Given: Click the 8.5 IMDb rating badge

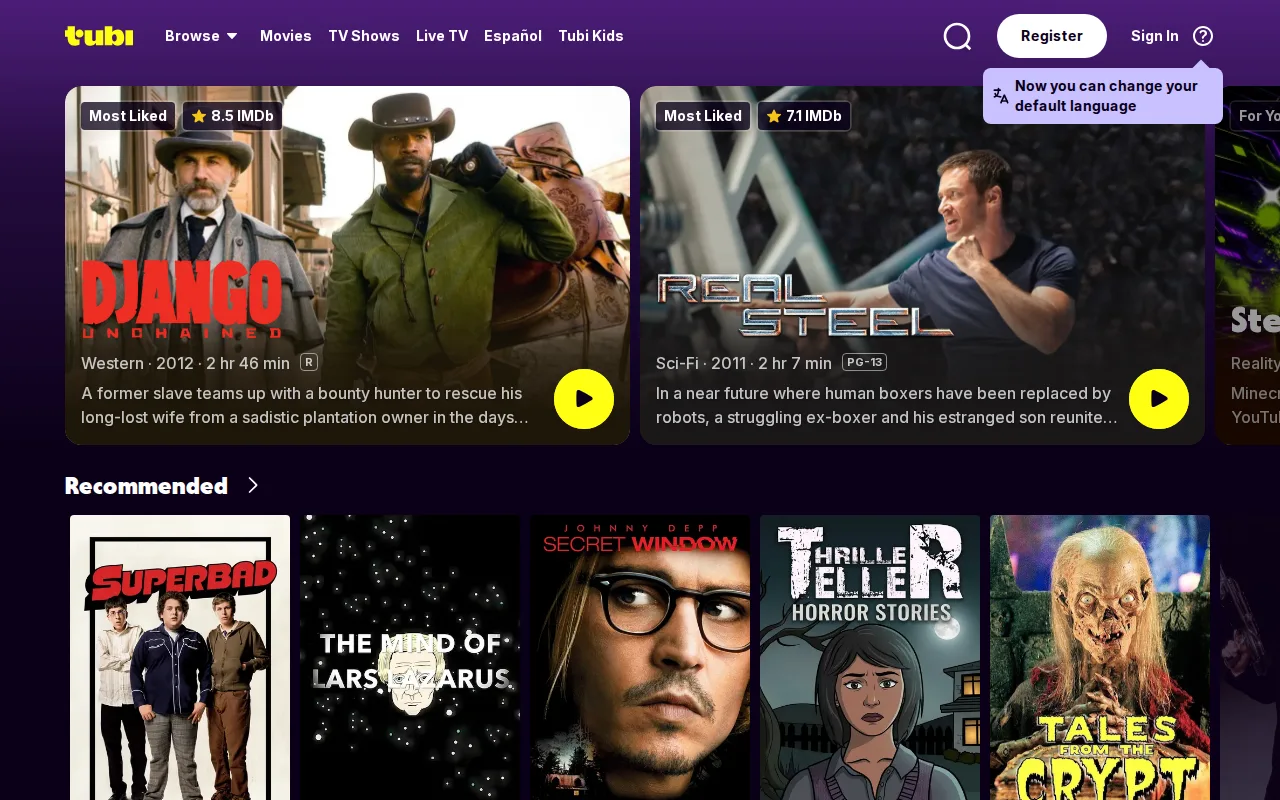Looking at the screenshot, I should click(x=232, y=116).
